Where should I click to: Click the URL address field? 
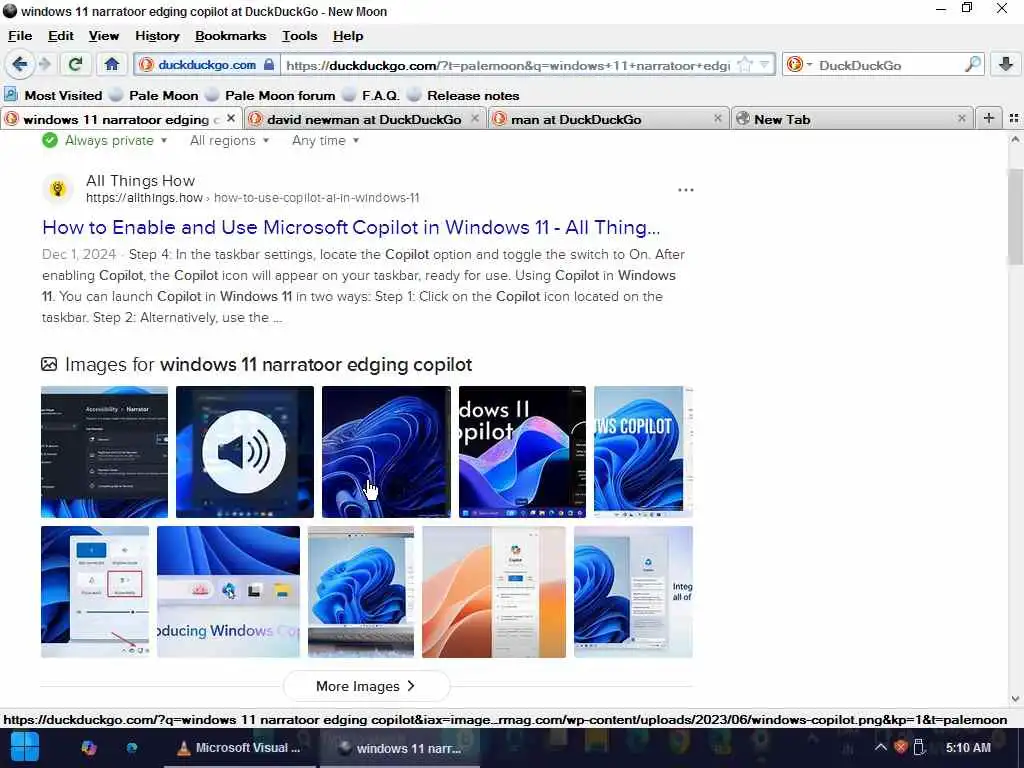[509, 65]
